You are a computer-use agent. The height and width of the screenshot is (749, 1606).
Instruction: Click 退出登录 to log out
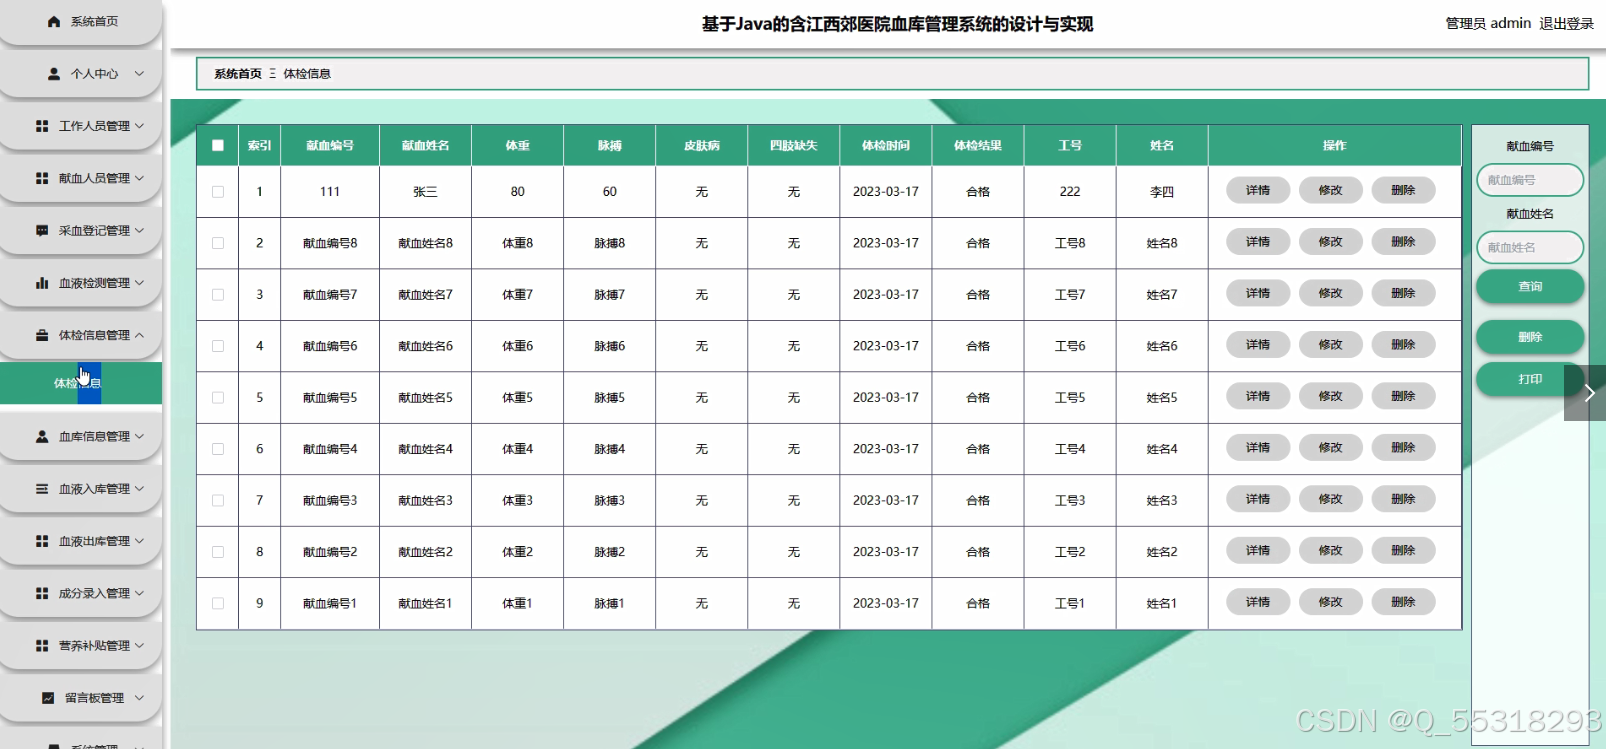click(x=1566, y=23)
